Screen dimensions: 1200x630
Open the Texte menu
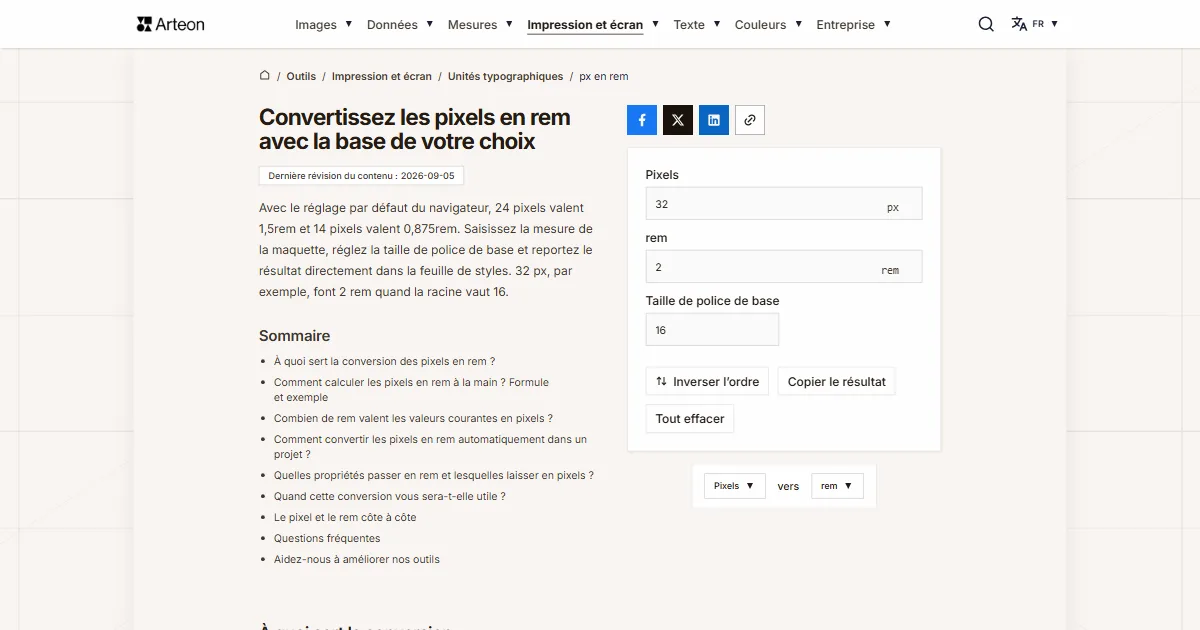697,24
